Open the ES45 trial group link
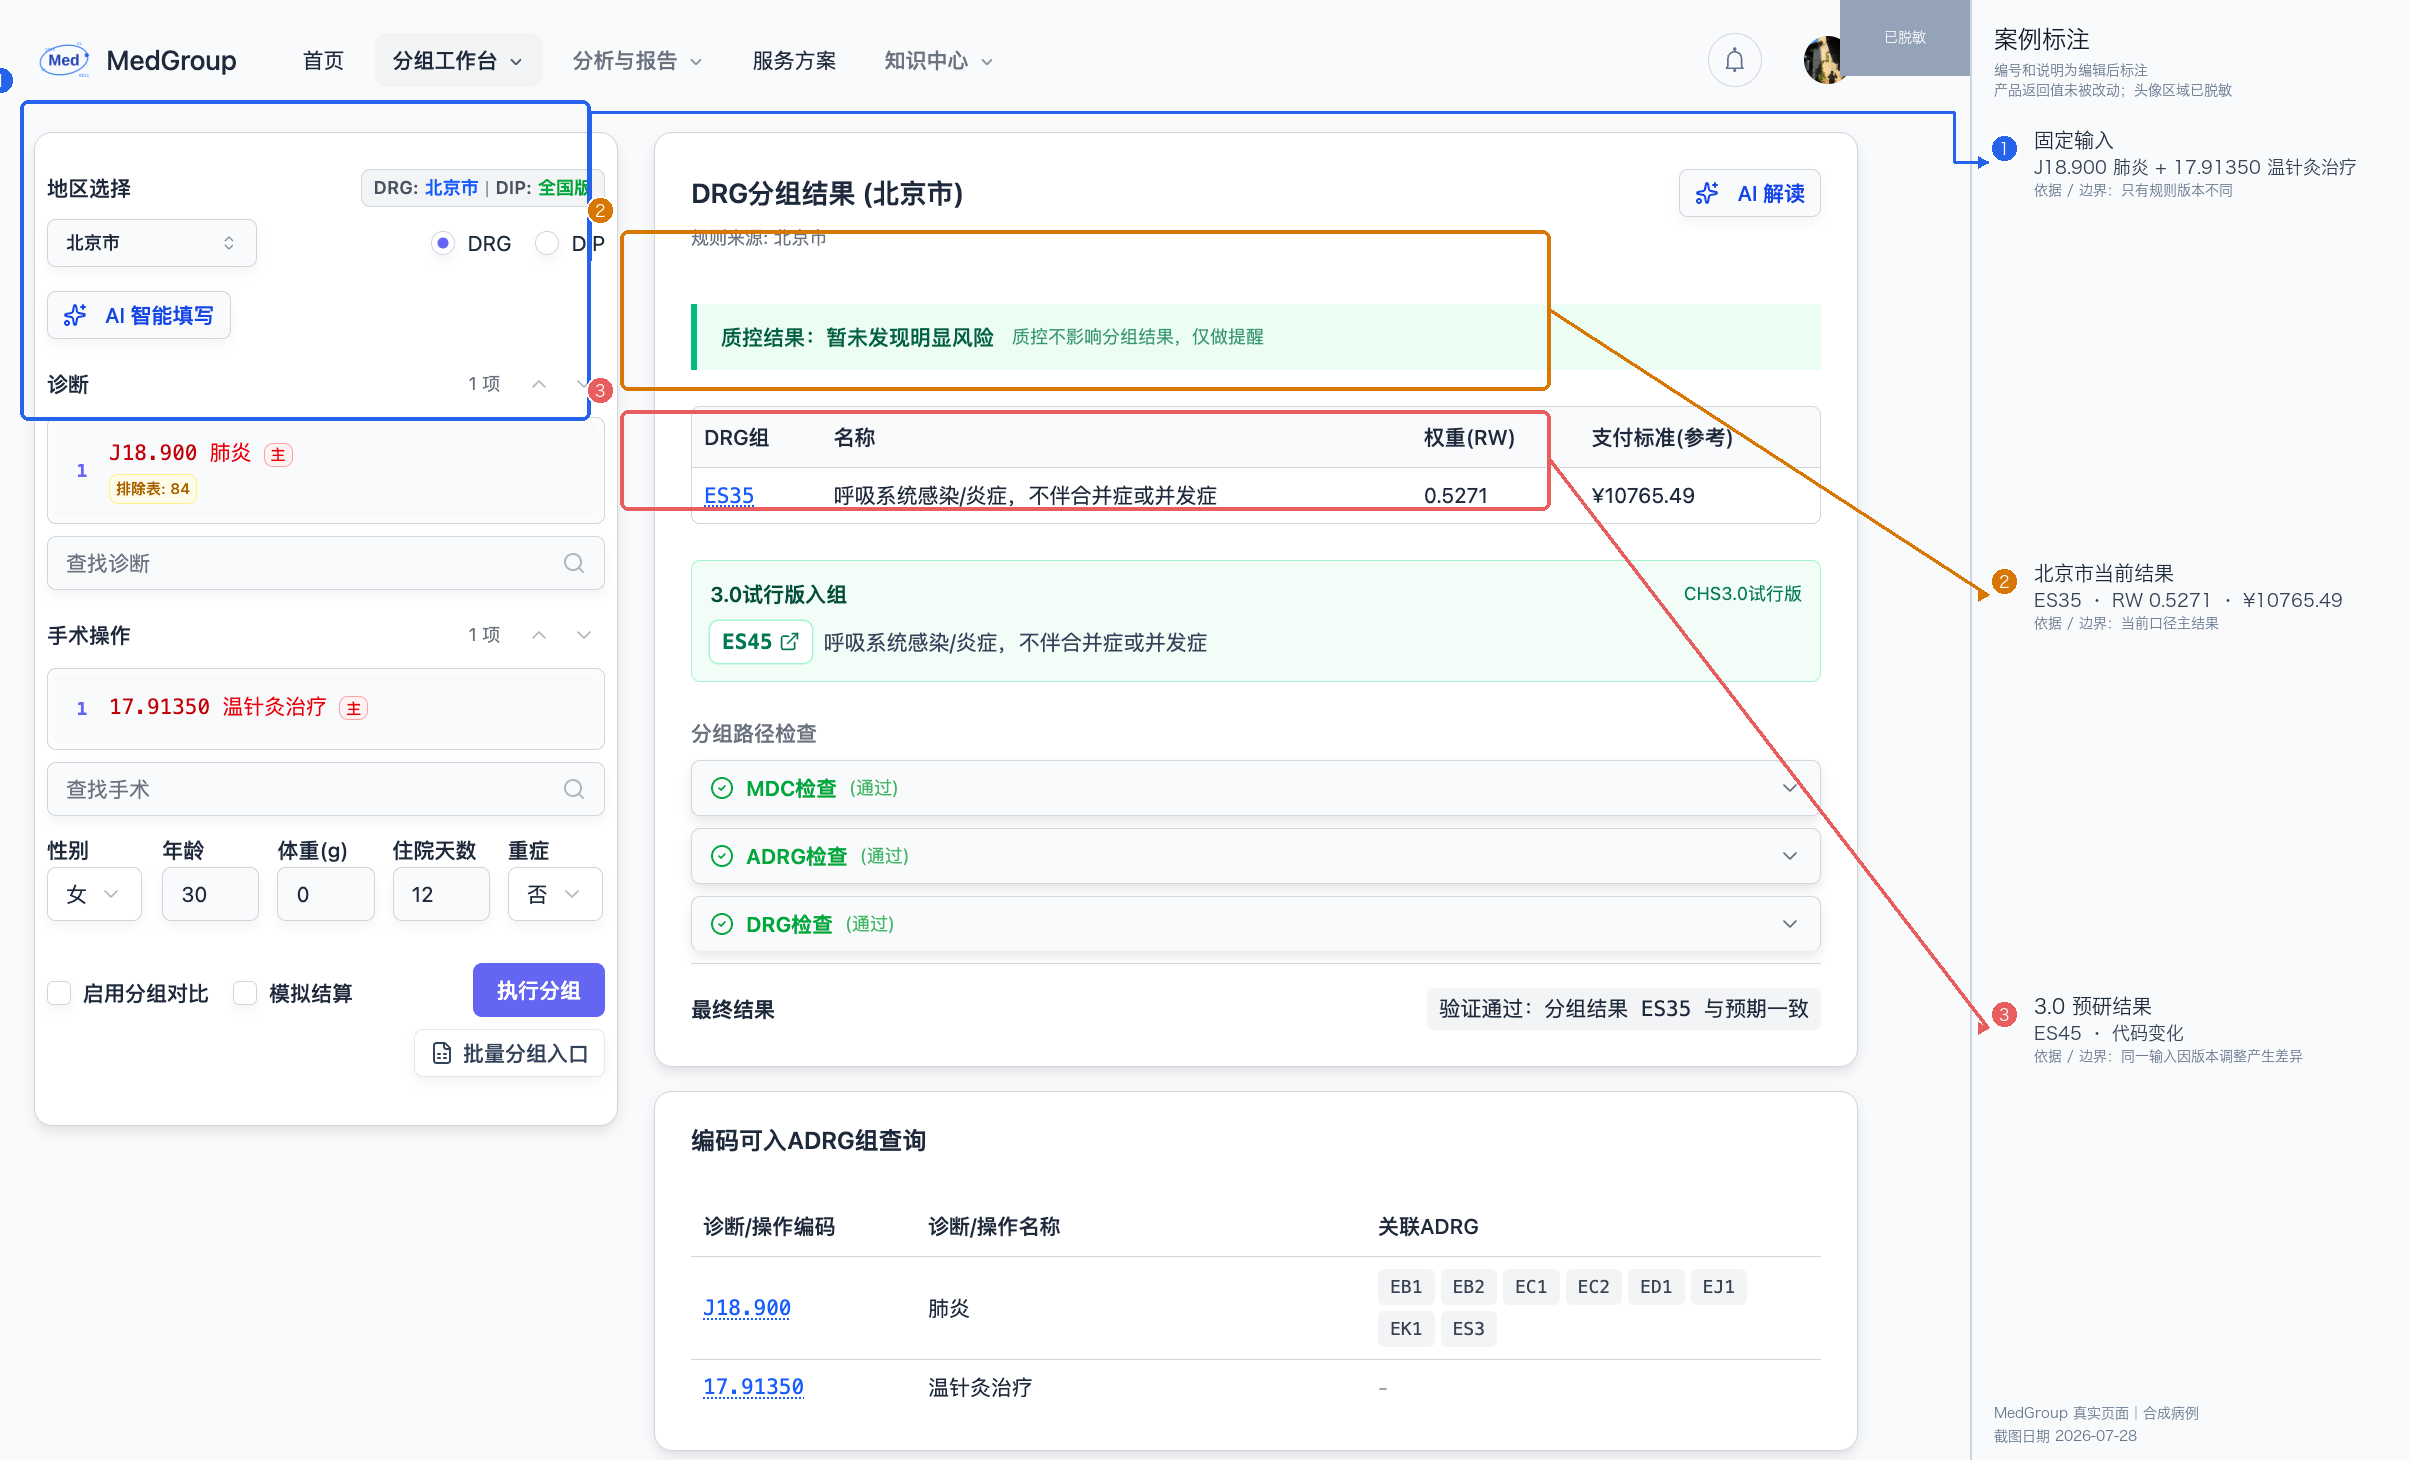This screenshot has height=1460, width=2410. pos(760,642)
